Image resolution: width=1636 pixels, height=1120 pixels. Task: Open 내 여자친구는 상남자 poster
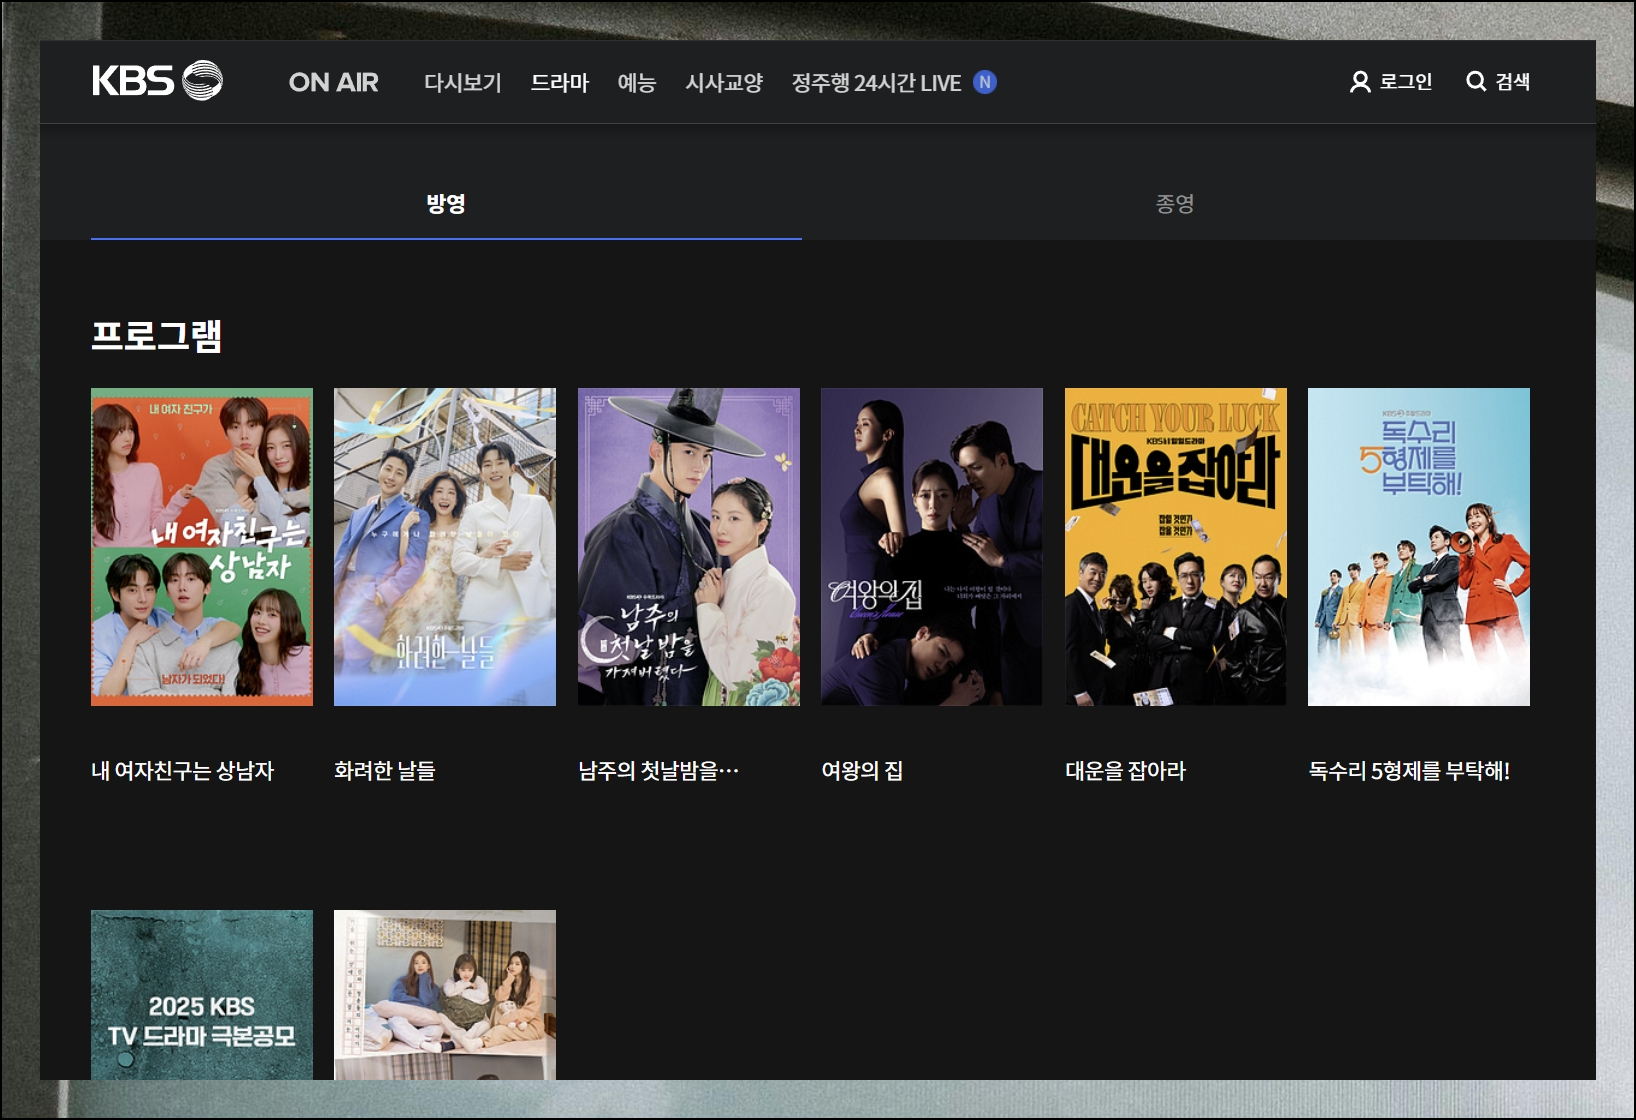click(x=202, y=547)
